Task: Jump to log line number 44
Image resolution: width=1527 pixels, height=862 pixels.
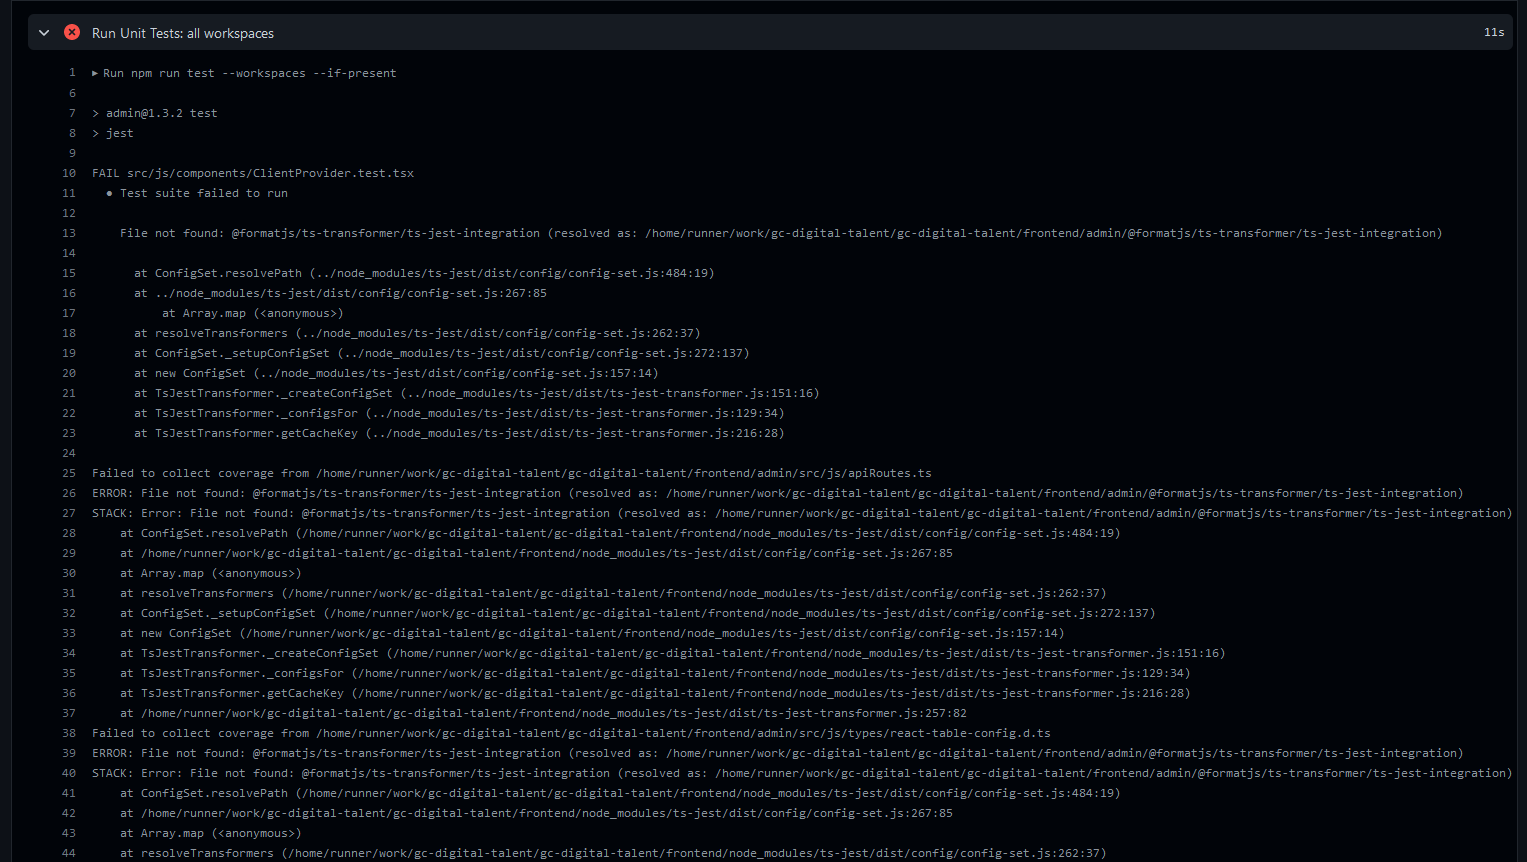Action: 69,853
